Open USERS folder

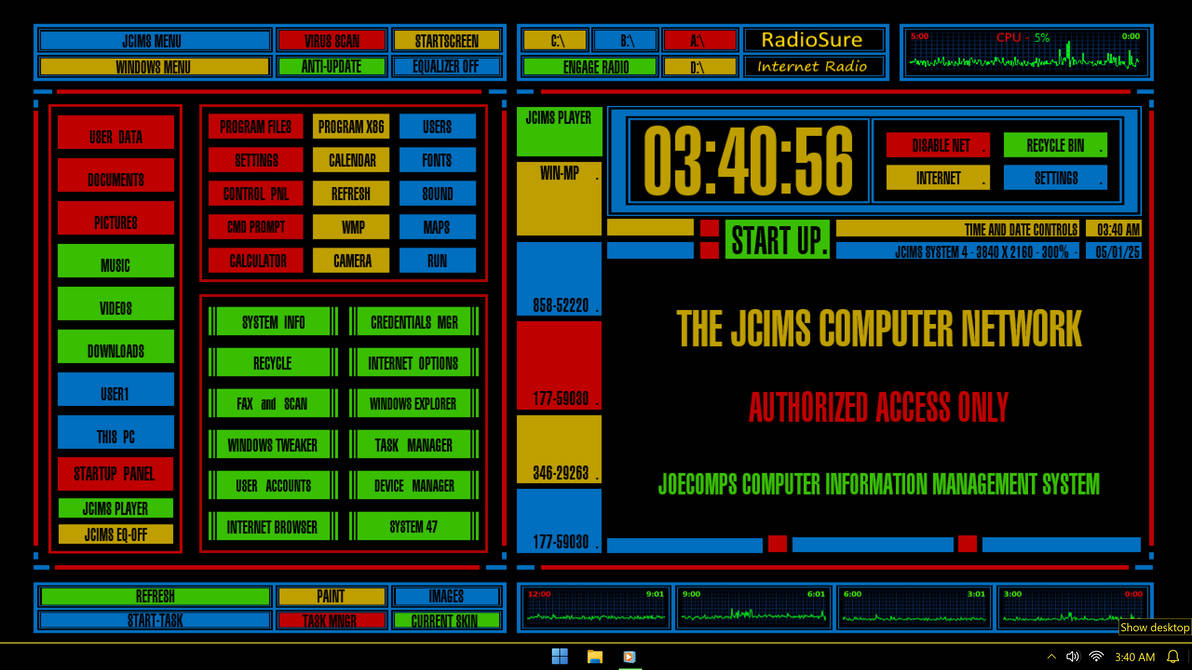click(x=437, y=127)
